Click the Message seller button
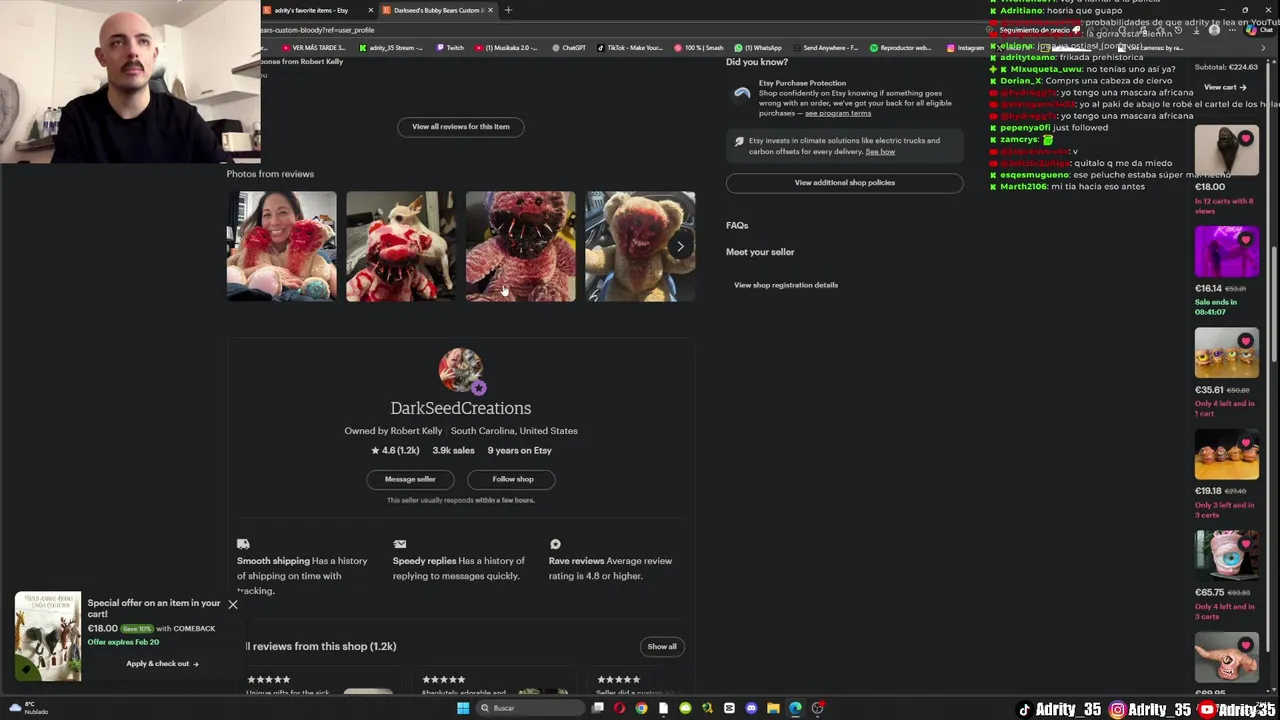Screen dimensions: 1280x720 click(x=410, y=479)
